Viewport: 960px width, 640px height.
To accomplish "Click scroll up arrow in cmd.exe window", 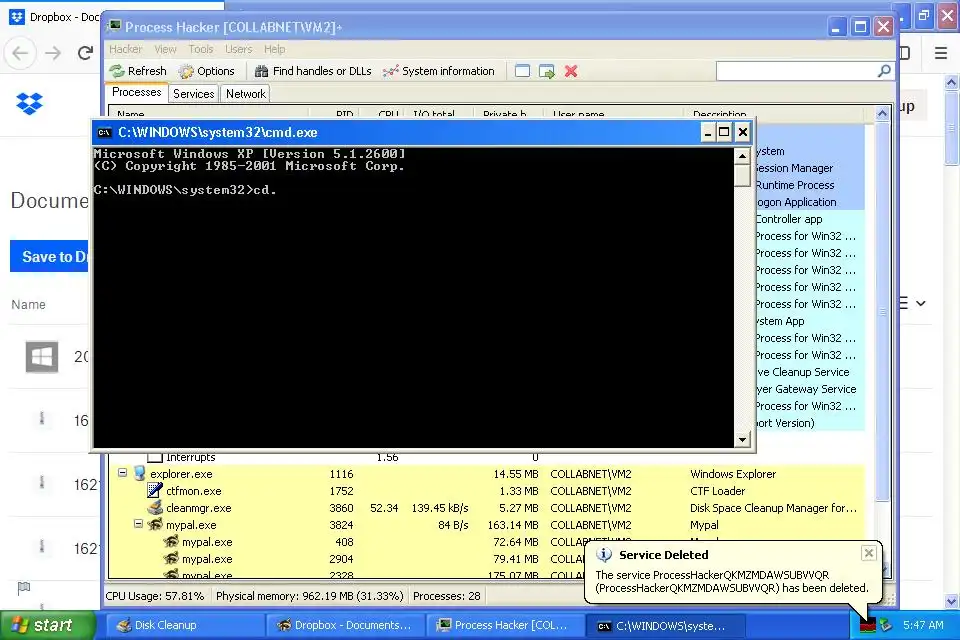I will click(x=742, y=156).
